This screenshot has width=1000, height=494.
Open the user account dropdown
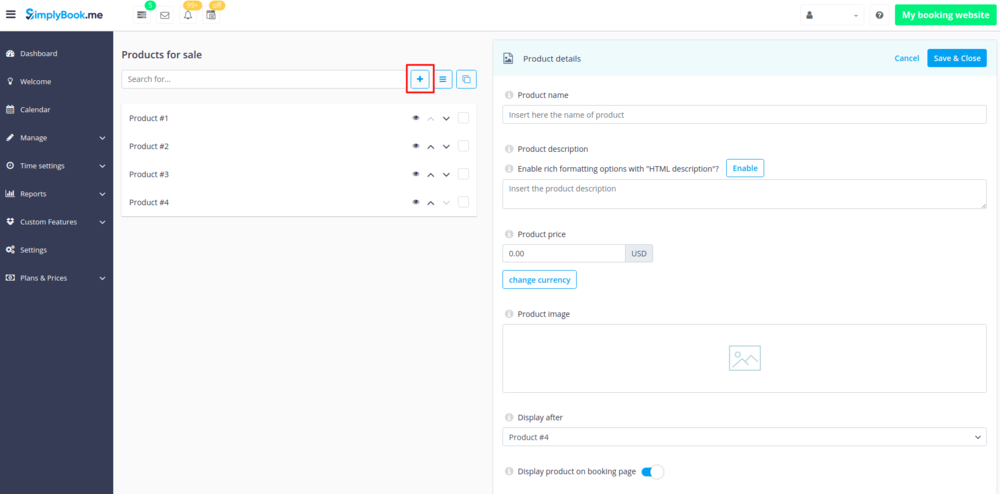(832, 16)
